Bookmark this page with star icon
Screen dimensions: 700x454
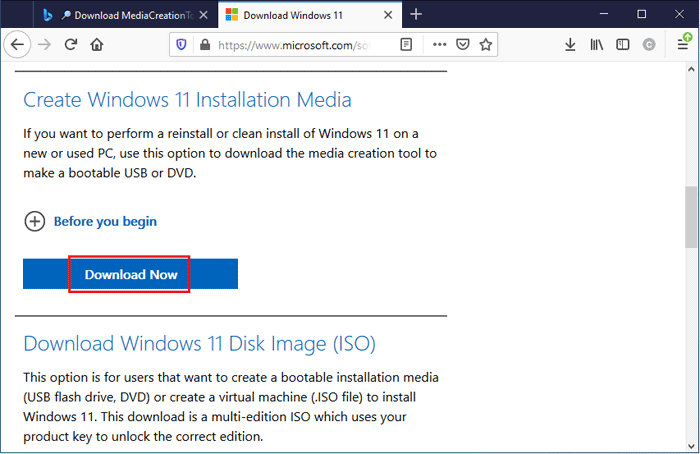pyautogui.click(x=486, y=44)
